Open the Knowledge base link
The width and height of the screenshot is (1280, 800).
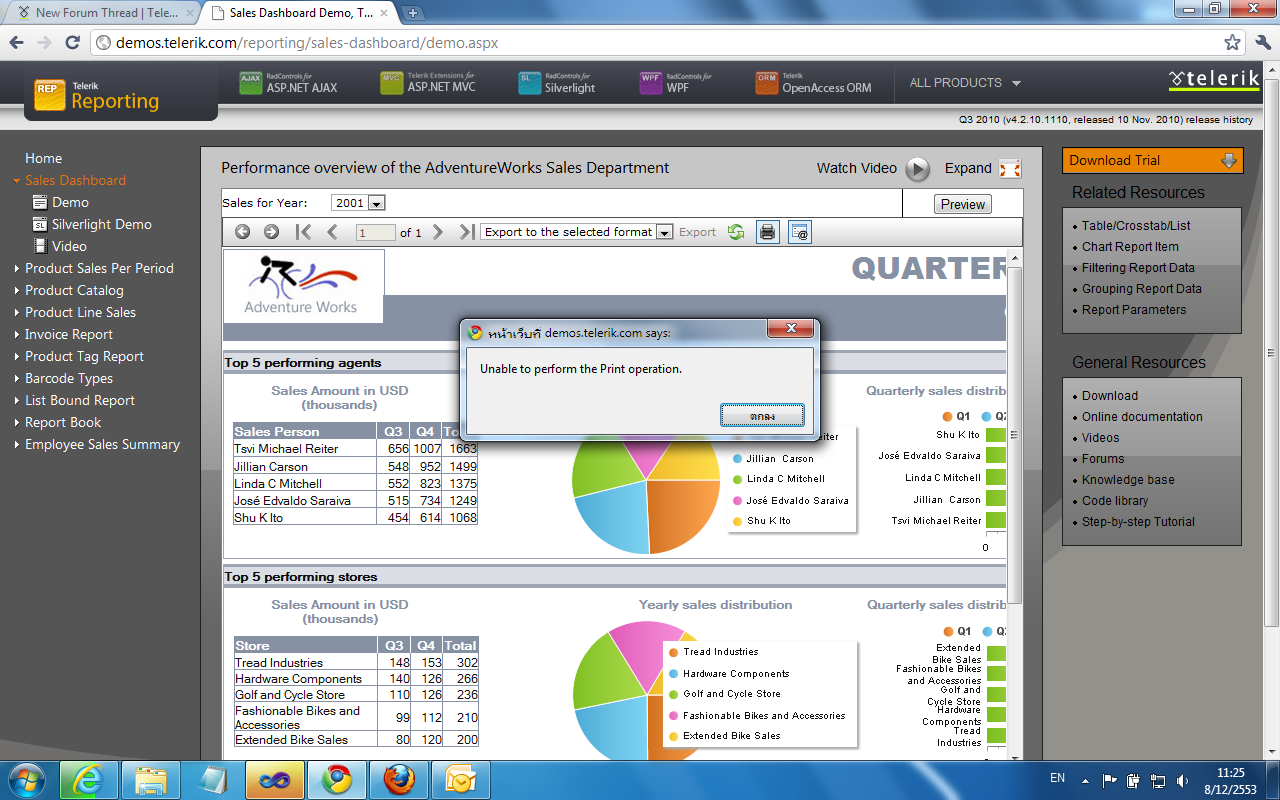[x=1128, y=480]
